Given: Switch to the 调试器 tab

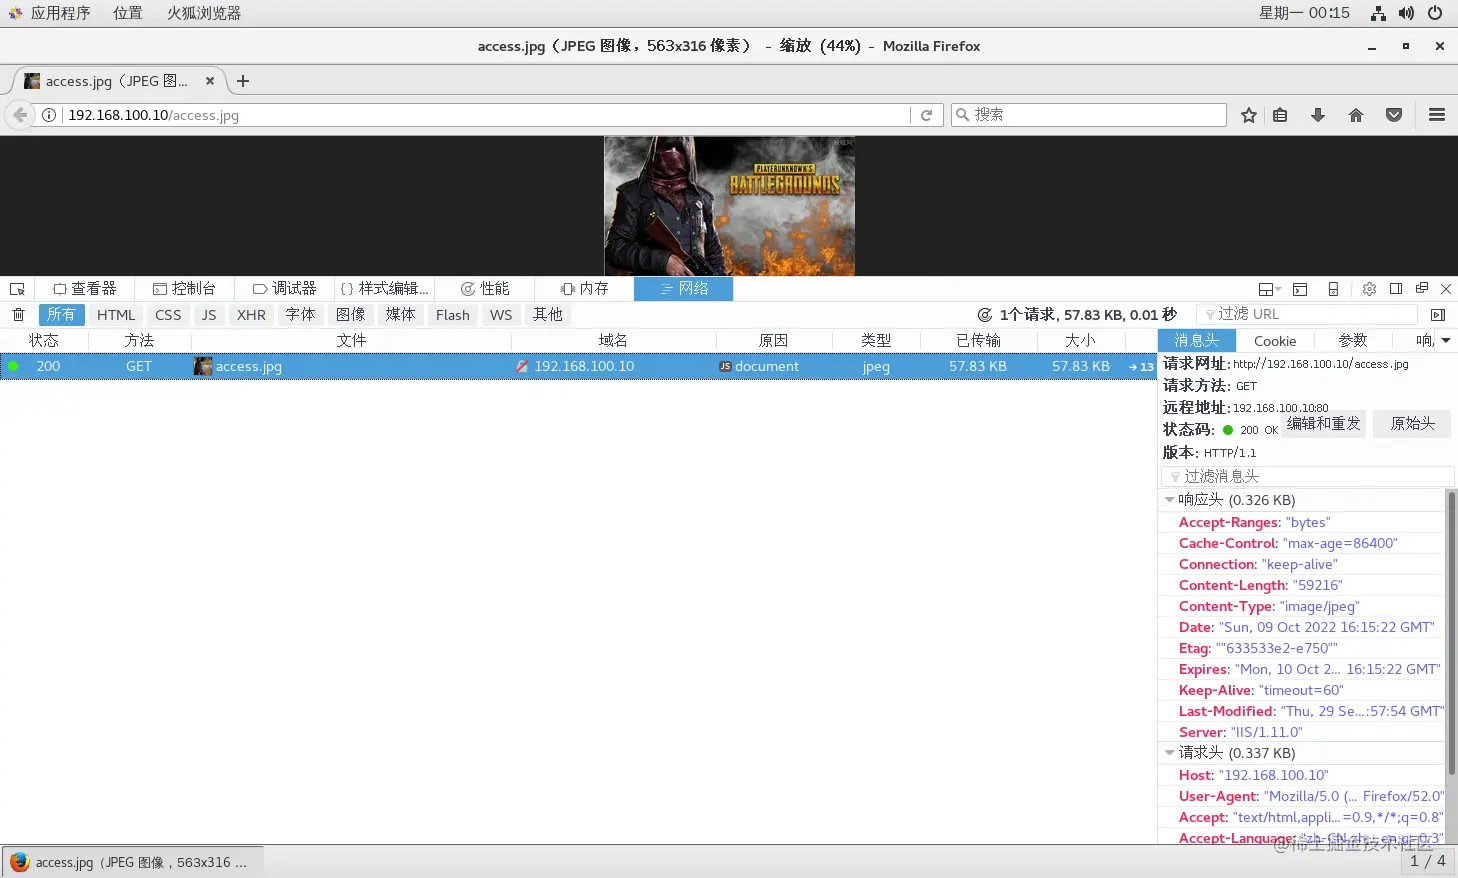Looking at the screenshot, I should pos(284,289).
